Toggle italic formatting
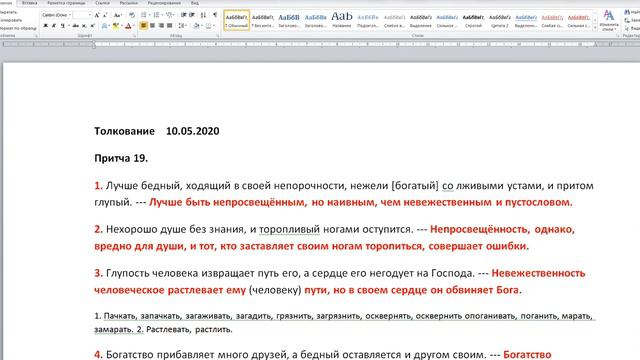Screen dimensions: 640x360 coord(54,26)
